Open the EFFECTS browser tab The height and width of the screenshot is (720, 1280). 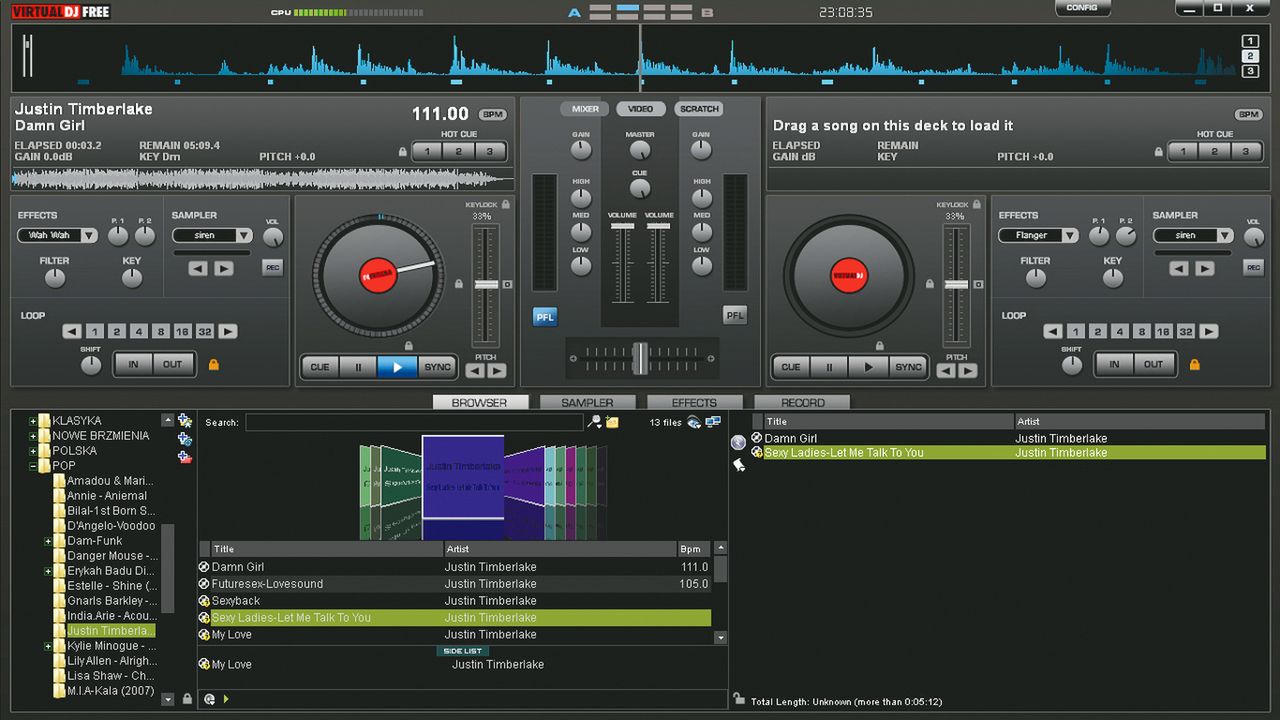pyautogui.click(x=694, y=403)
